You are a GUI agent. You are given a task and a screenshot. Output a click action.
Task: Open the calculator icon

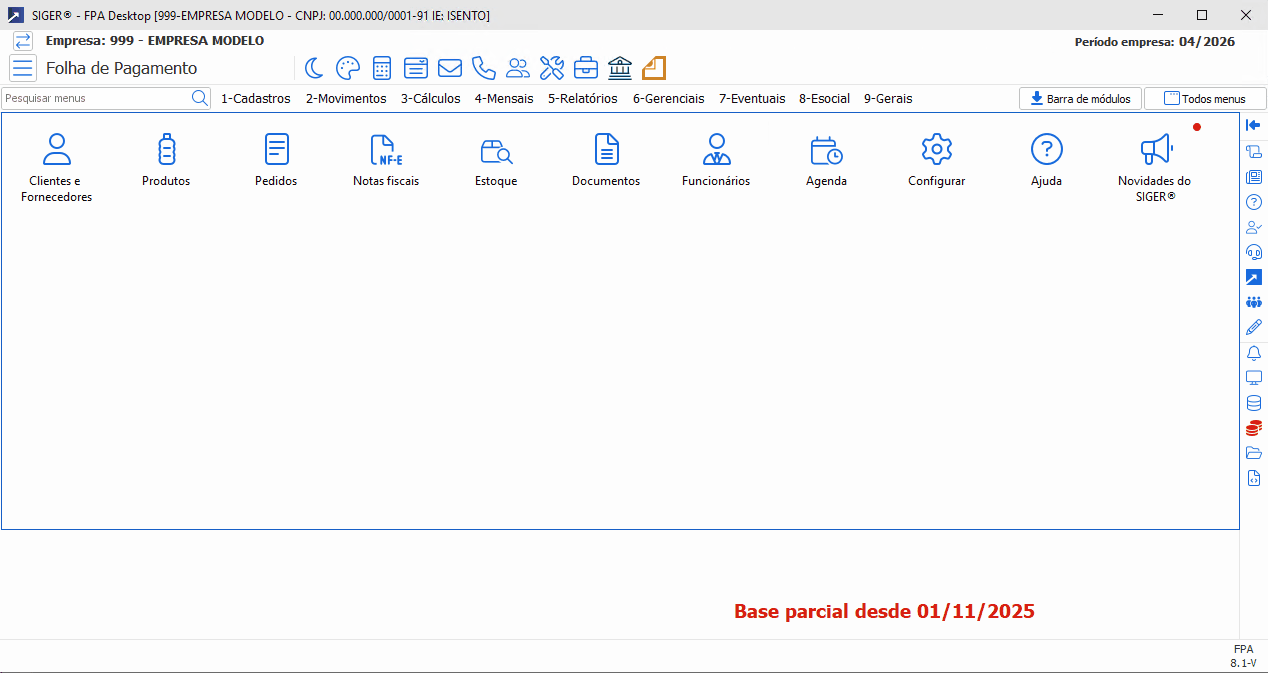[381, 68]
